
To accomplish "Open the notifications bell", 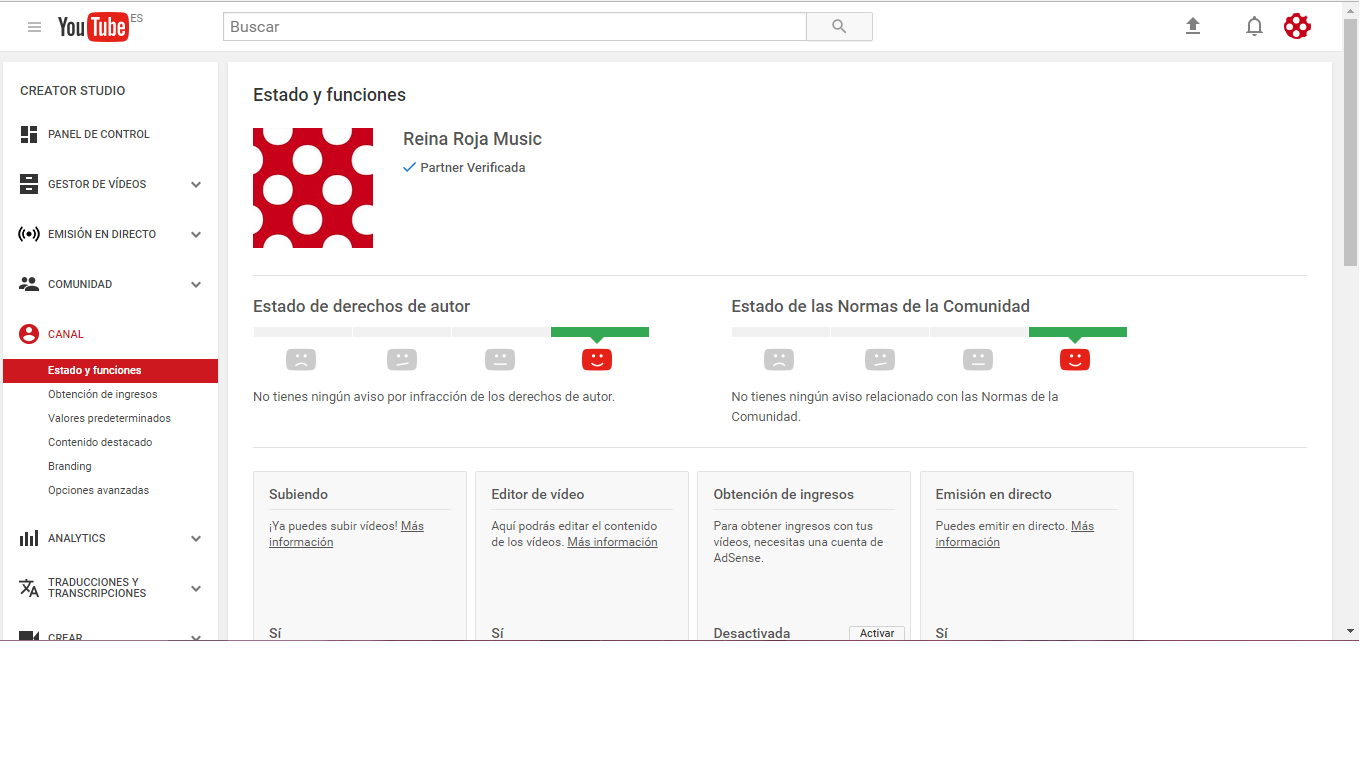I will click(1254, 27).
